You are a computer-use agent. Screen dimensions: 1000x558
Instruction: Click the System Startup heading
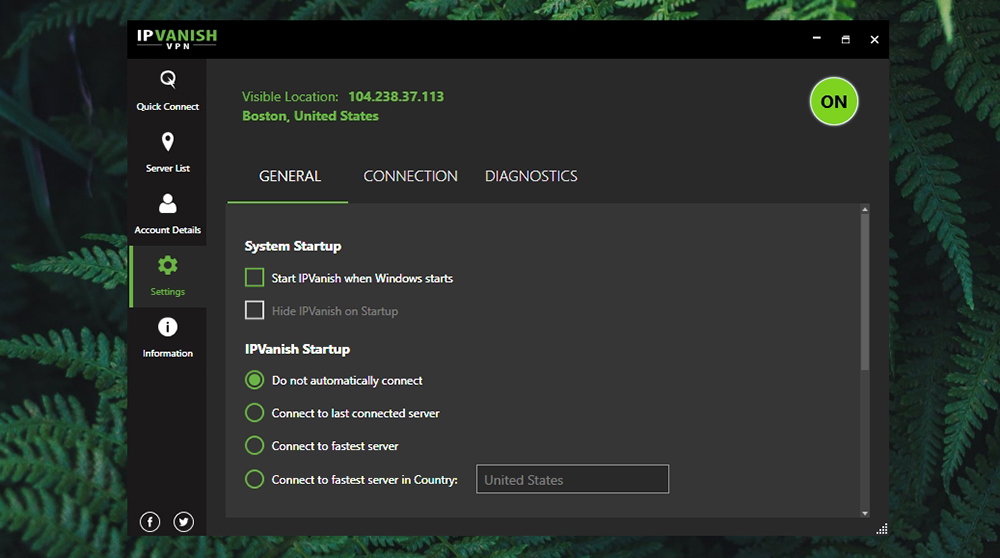293,246
